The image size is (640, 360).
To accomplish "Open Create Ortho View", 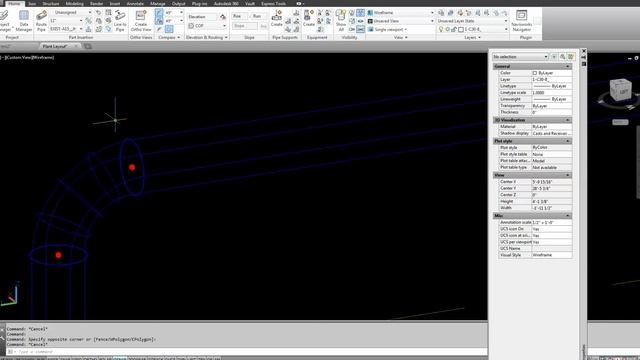I will [x=141, y=21].
